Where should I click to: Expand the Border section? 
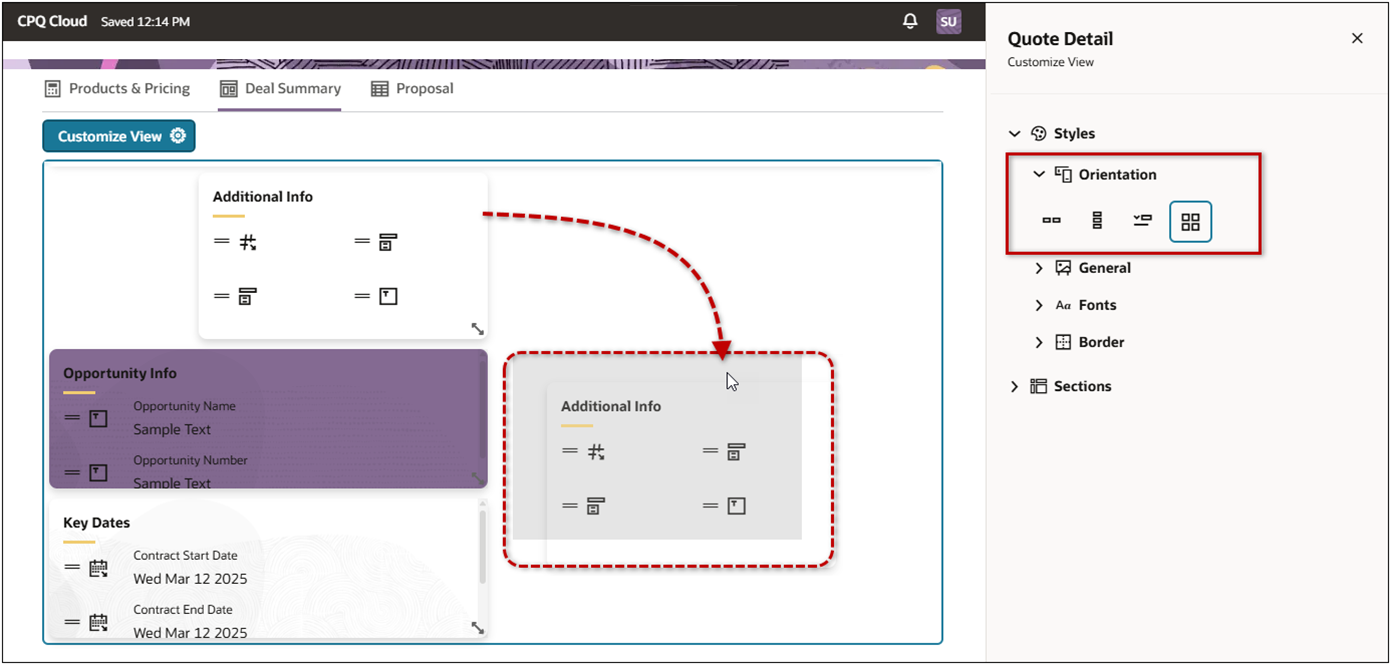coord(1038,342)
